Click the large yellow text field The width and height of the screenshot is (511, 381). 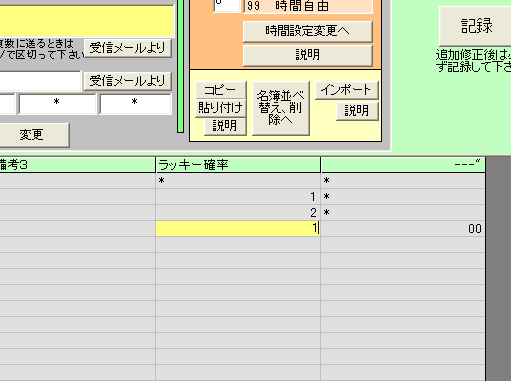tap(87, 20)
